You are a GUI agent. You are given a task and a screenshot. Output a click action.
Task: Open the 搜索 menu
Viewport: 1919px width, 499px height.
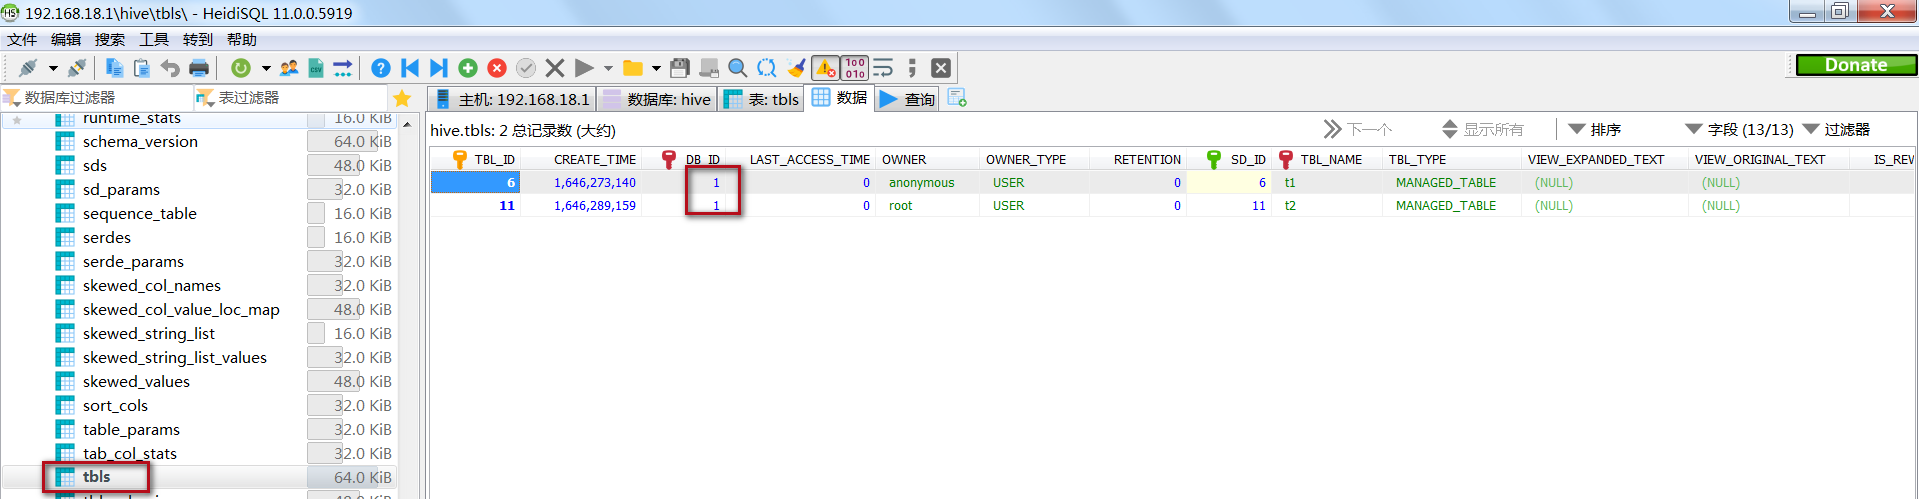point(110,39)
